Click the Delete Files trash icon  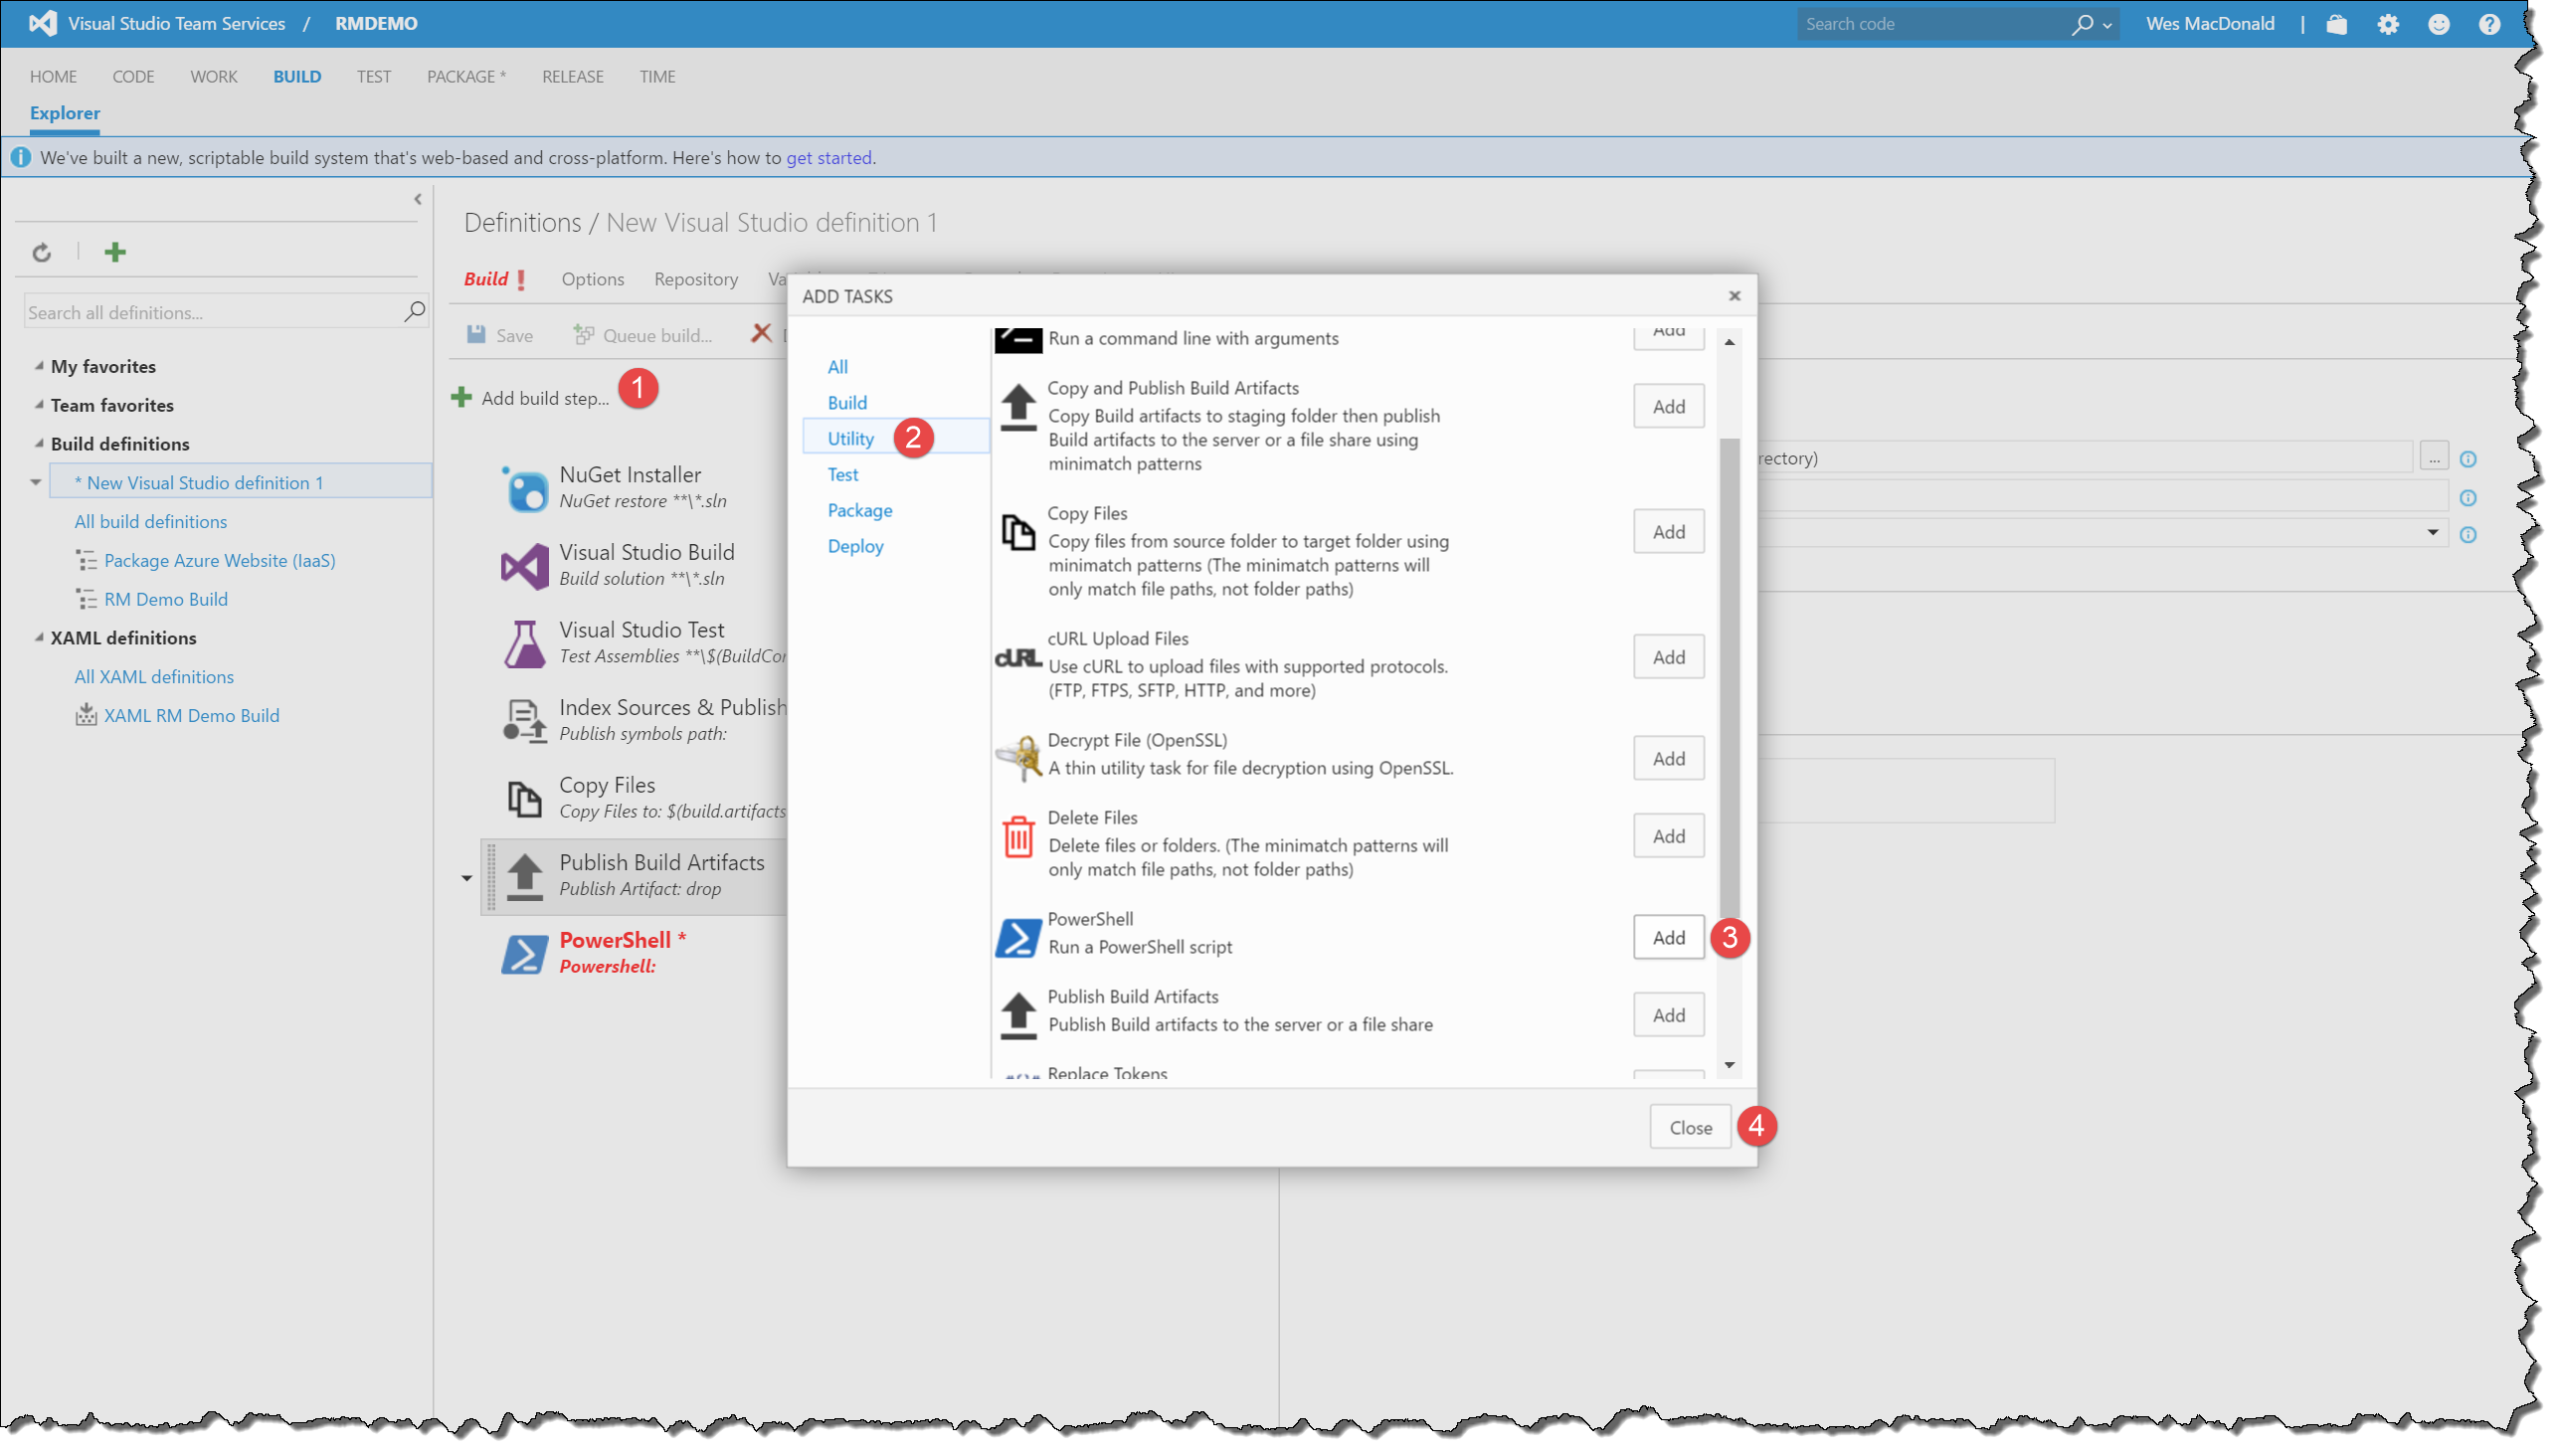1018,836
